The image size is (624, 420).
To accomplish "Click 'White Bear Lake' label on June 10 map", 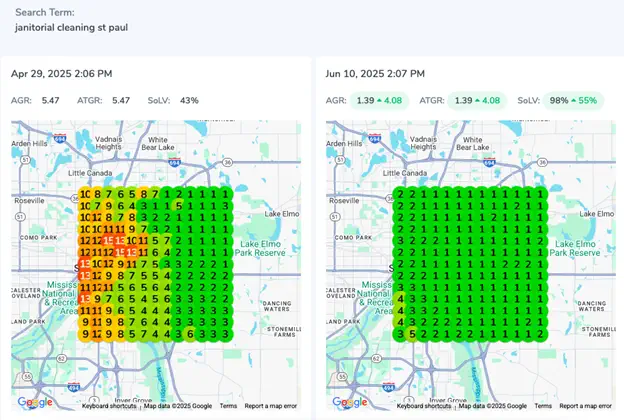I will 473,144.
